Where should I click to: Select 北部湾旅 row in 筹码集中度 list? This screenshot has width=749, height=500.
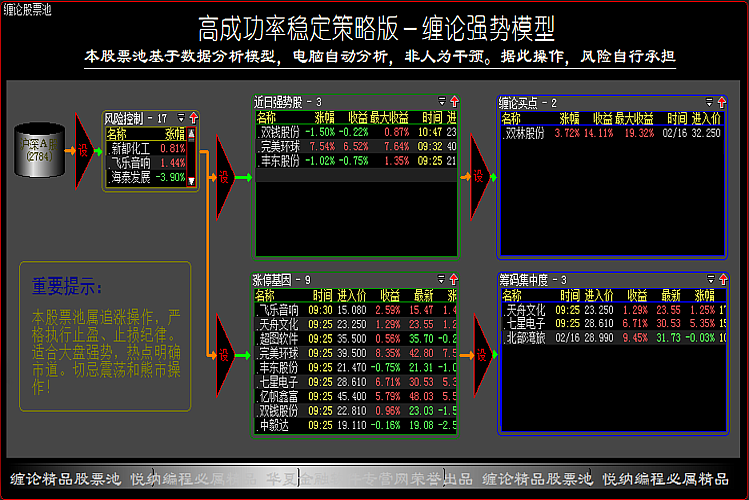click(525, 338)
